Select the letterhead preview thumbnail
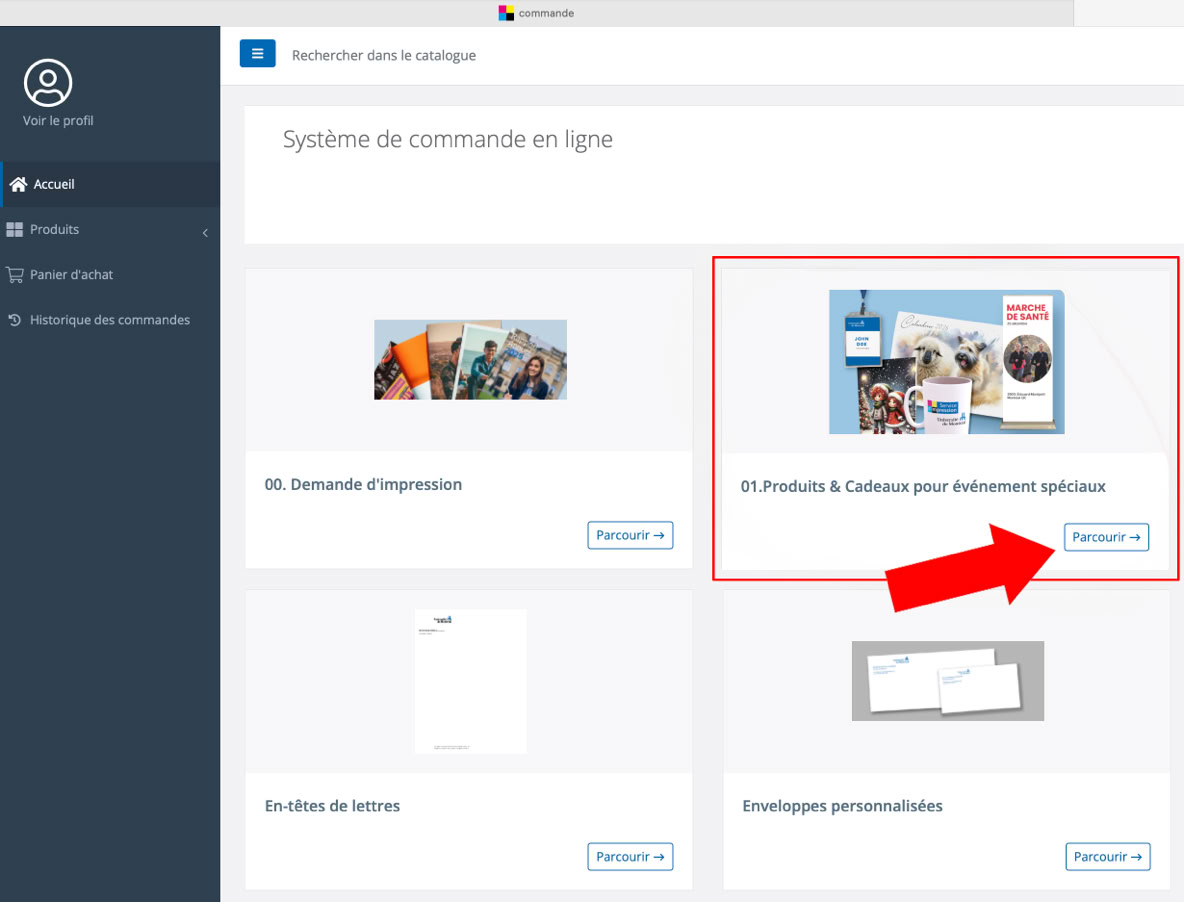The image size is (1184, 902). [470, 681]
